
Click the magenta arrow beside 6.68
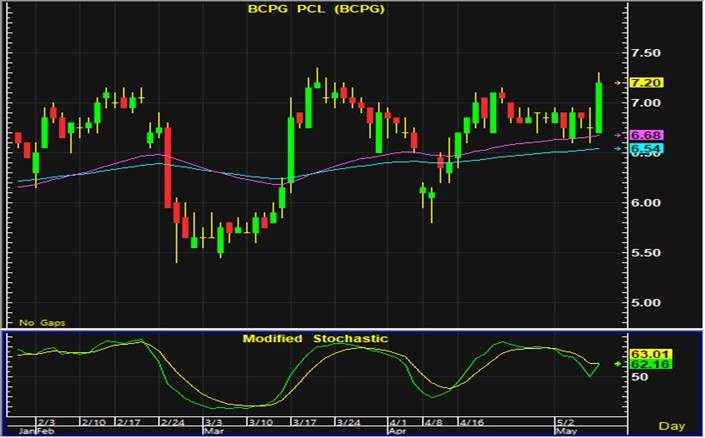[x=618, y=135]
